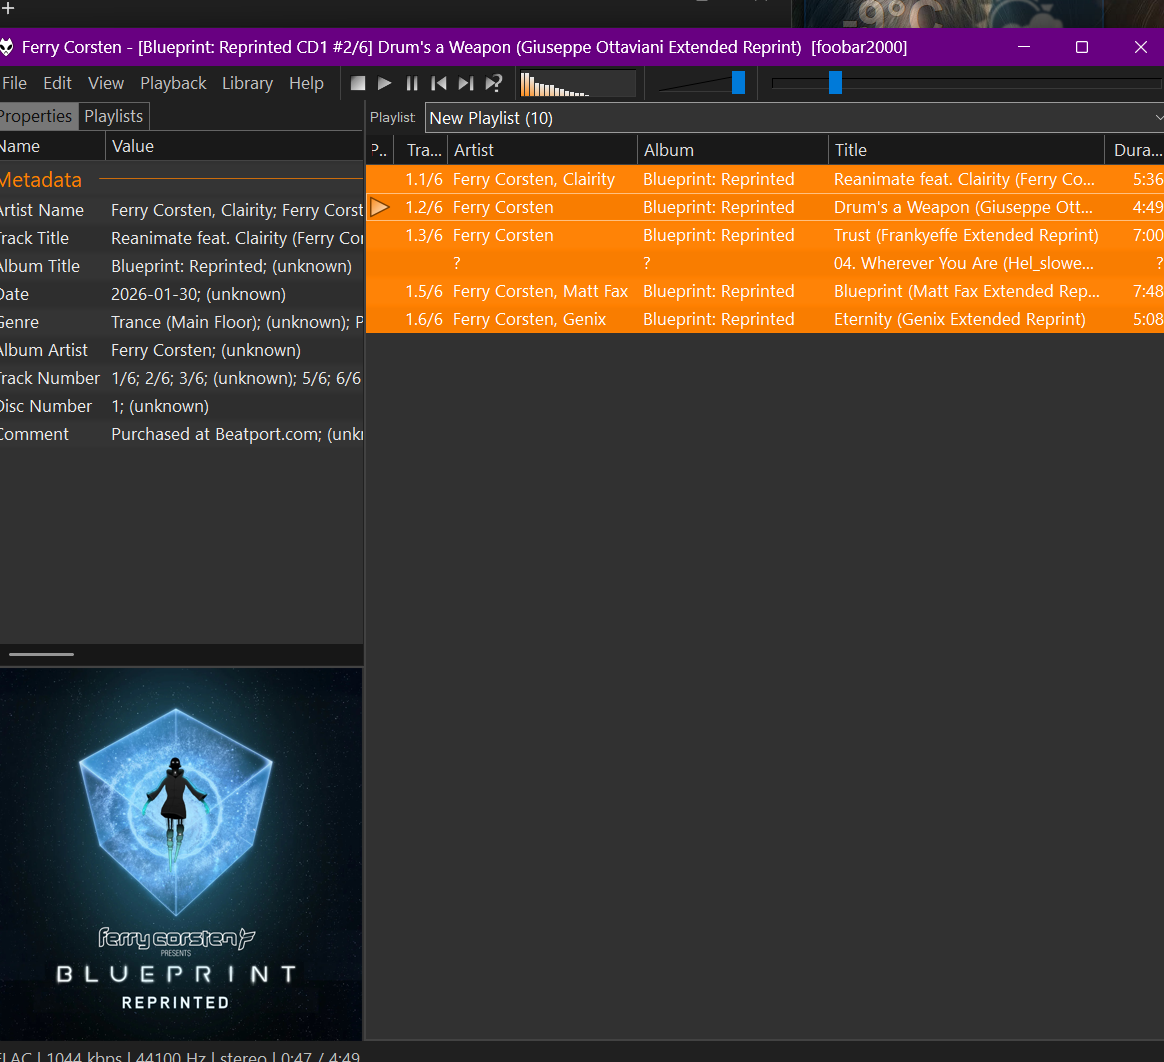Image resolution: width=1164 pixels, height=1062 pixels.
Task: Play a random track button
Action: tap(494, 83)
